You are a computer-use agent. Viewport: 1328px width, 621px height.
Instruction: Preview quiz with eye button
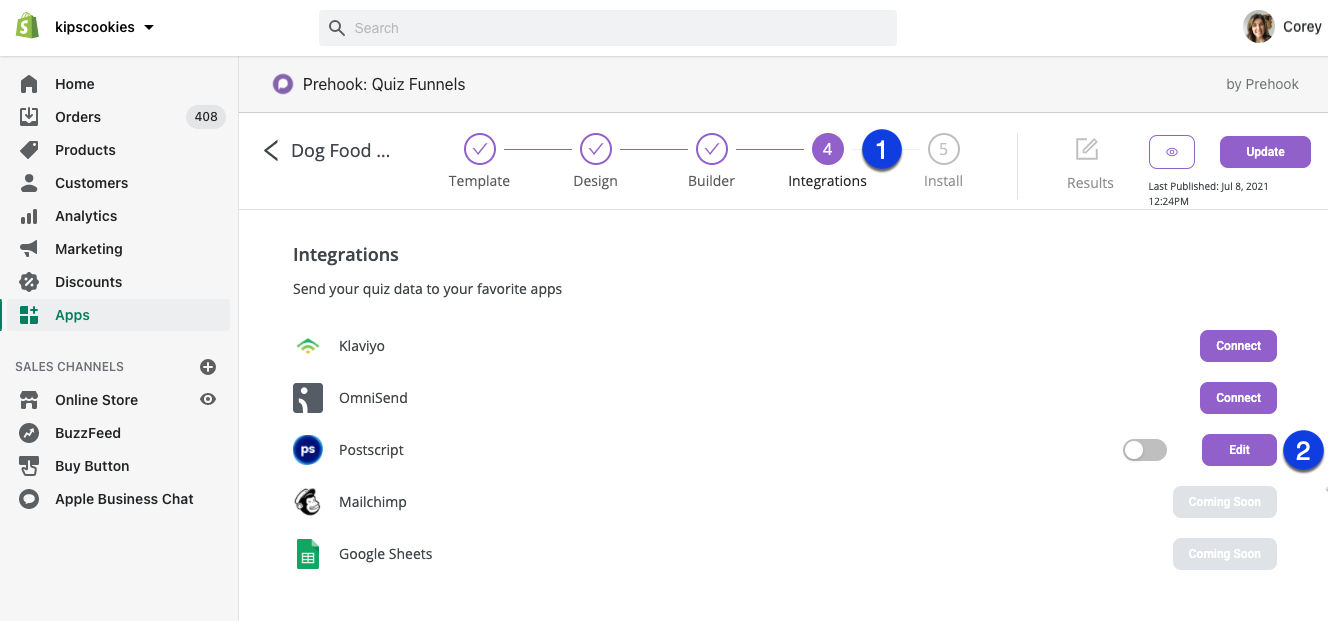click(x=1172, y=152)
